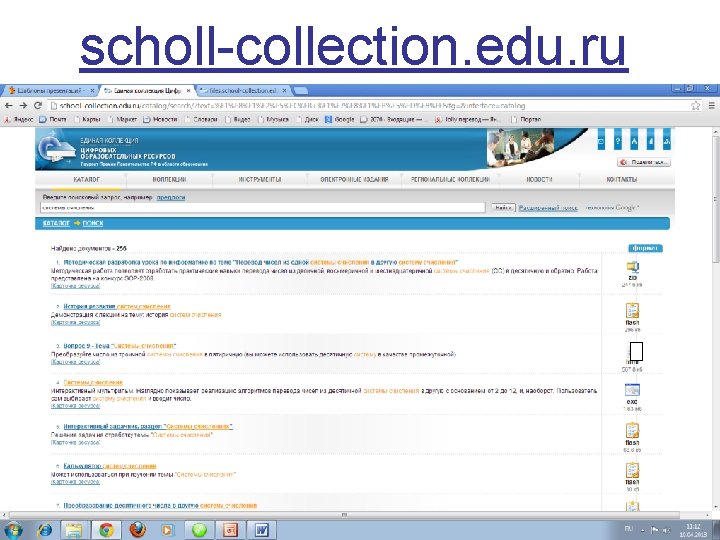This screenshot has height=540, width=720.
Task: Switch to Word from the taskbar
Action: click(x=261, y=530)
